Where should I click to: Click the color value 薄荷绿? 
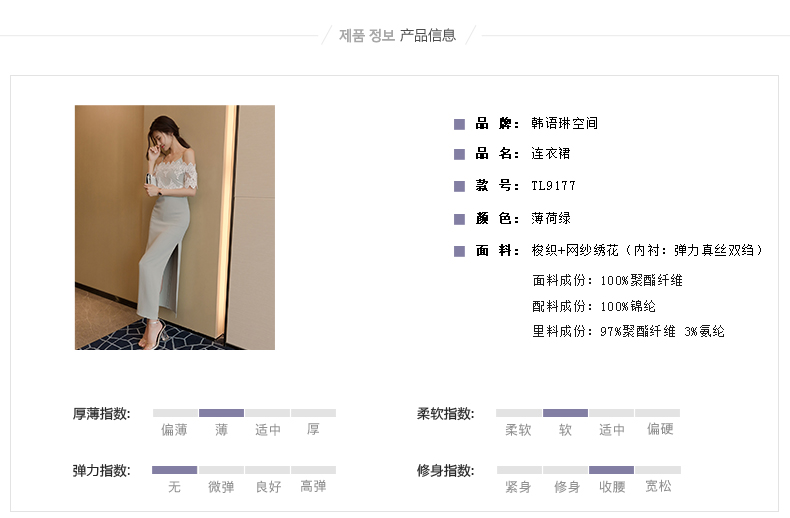pos(551,218)
